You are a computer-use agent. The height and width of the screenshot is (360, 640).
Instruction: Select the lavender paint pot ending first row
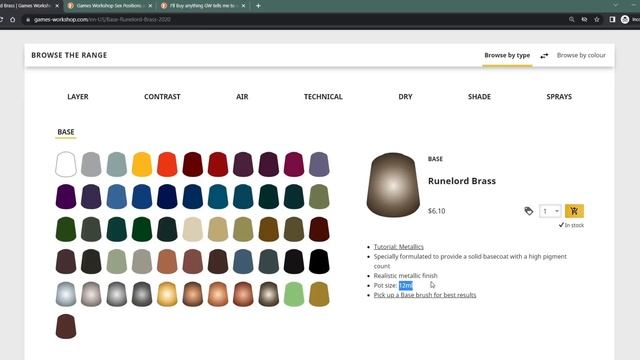click(319, 164)
